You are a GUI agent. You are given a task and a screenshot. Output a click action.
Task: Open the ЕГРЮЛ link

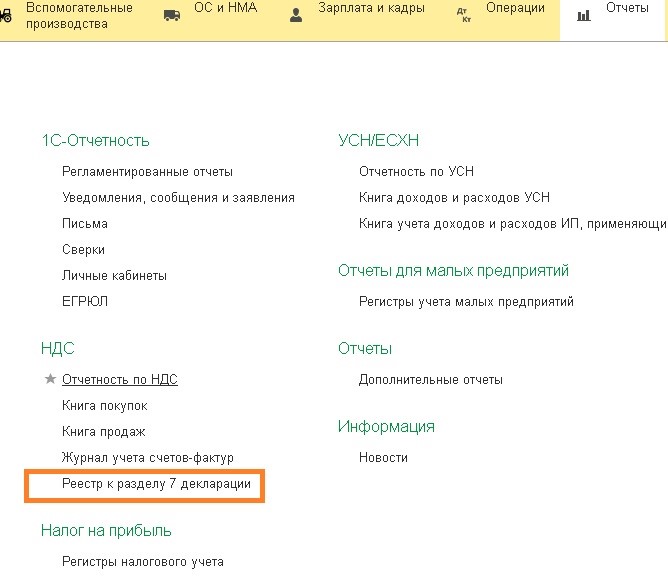(x=85, y=301)
